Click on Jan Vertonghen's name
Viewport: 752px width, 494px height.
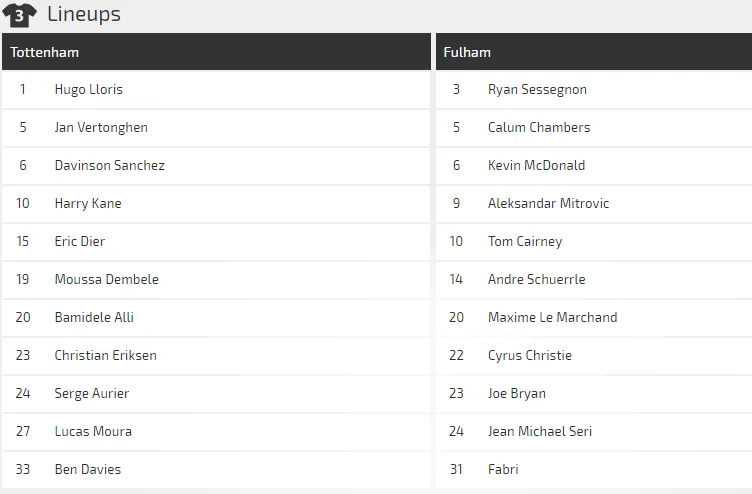point(101,127)
